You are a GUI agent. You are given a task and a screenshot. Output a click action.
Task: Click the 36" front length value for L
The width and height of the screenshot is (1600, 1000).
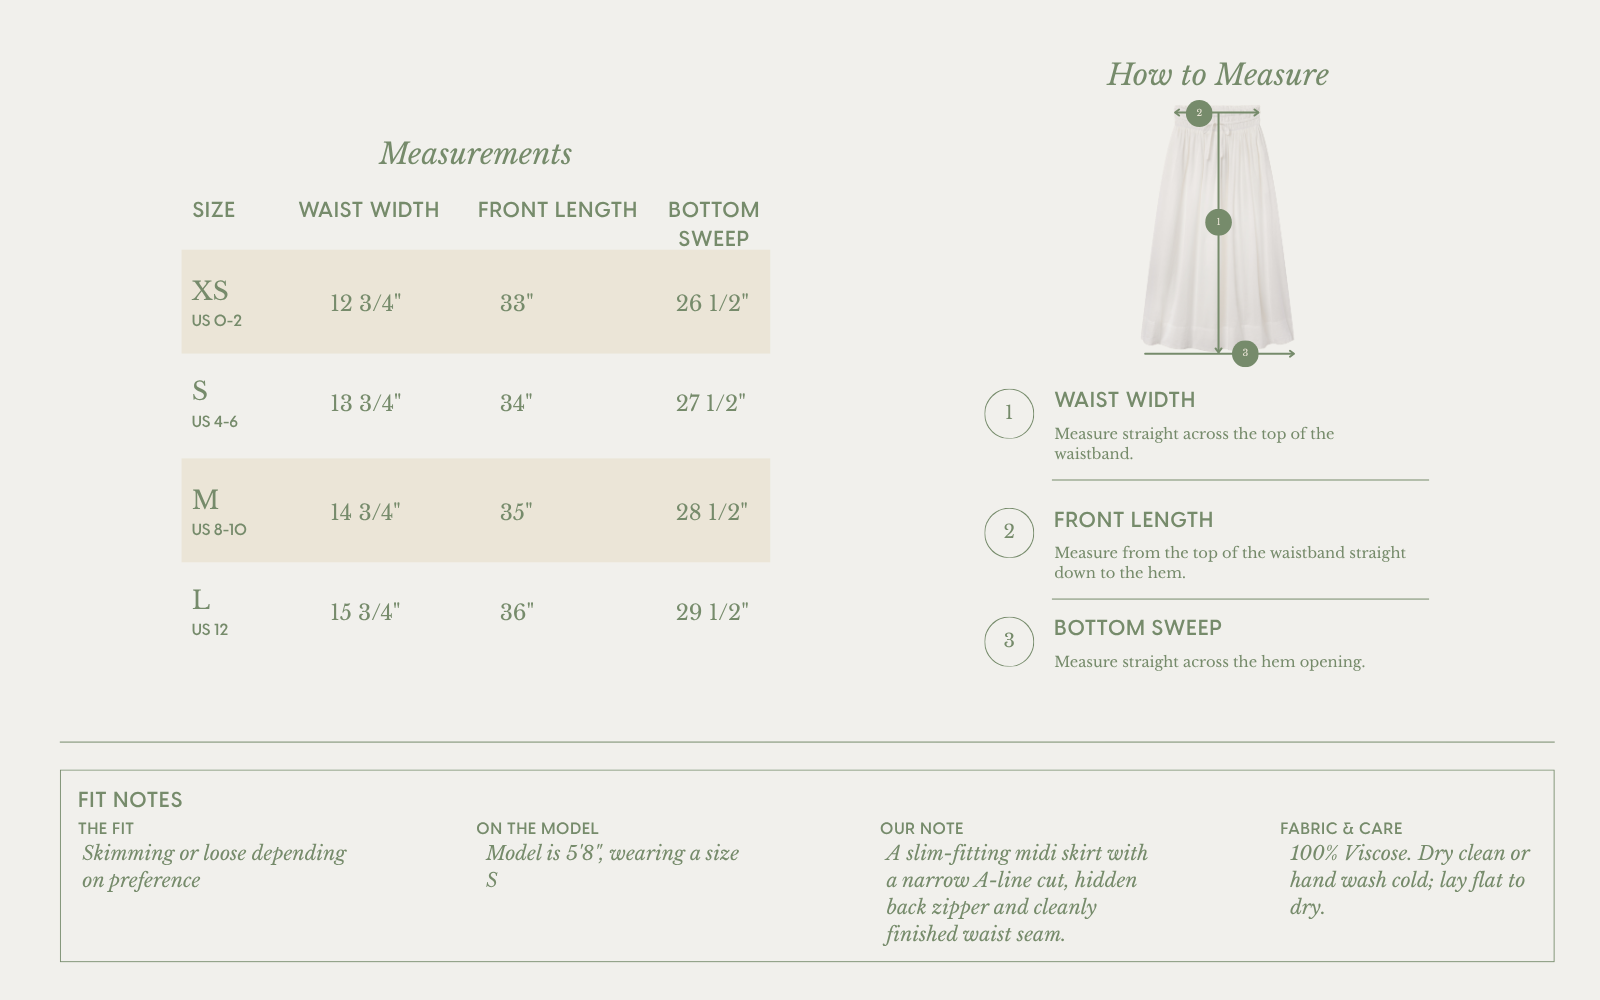[517, 612]
